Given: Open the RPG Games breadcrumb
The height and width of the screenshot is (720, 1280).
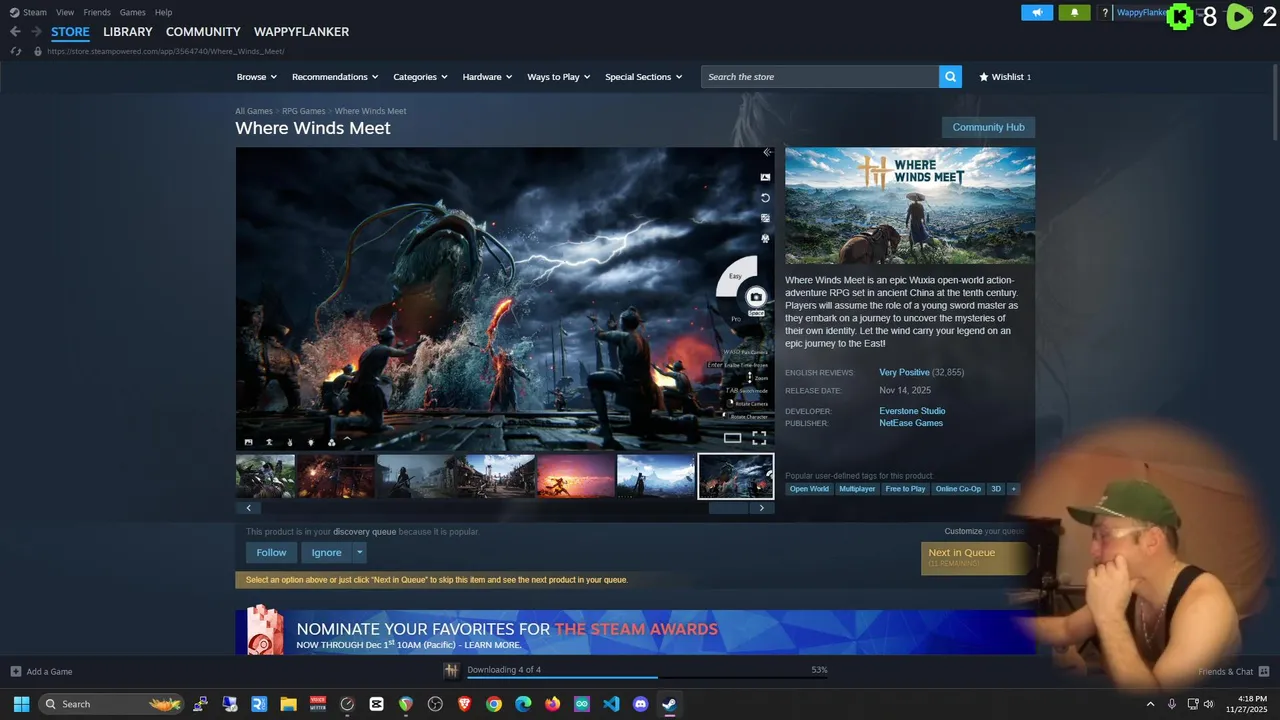Looking at the screenshot, I should pyautogui.click(x=303, y=111).
